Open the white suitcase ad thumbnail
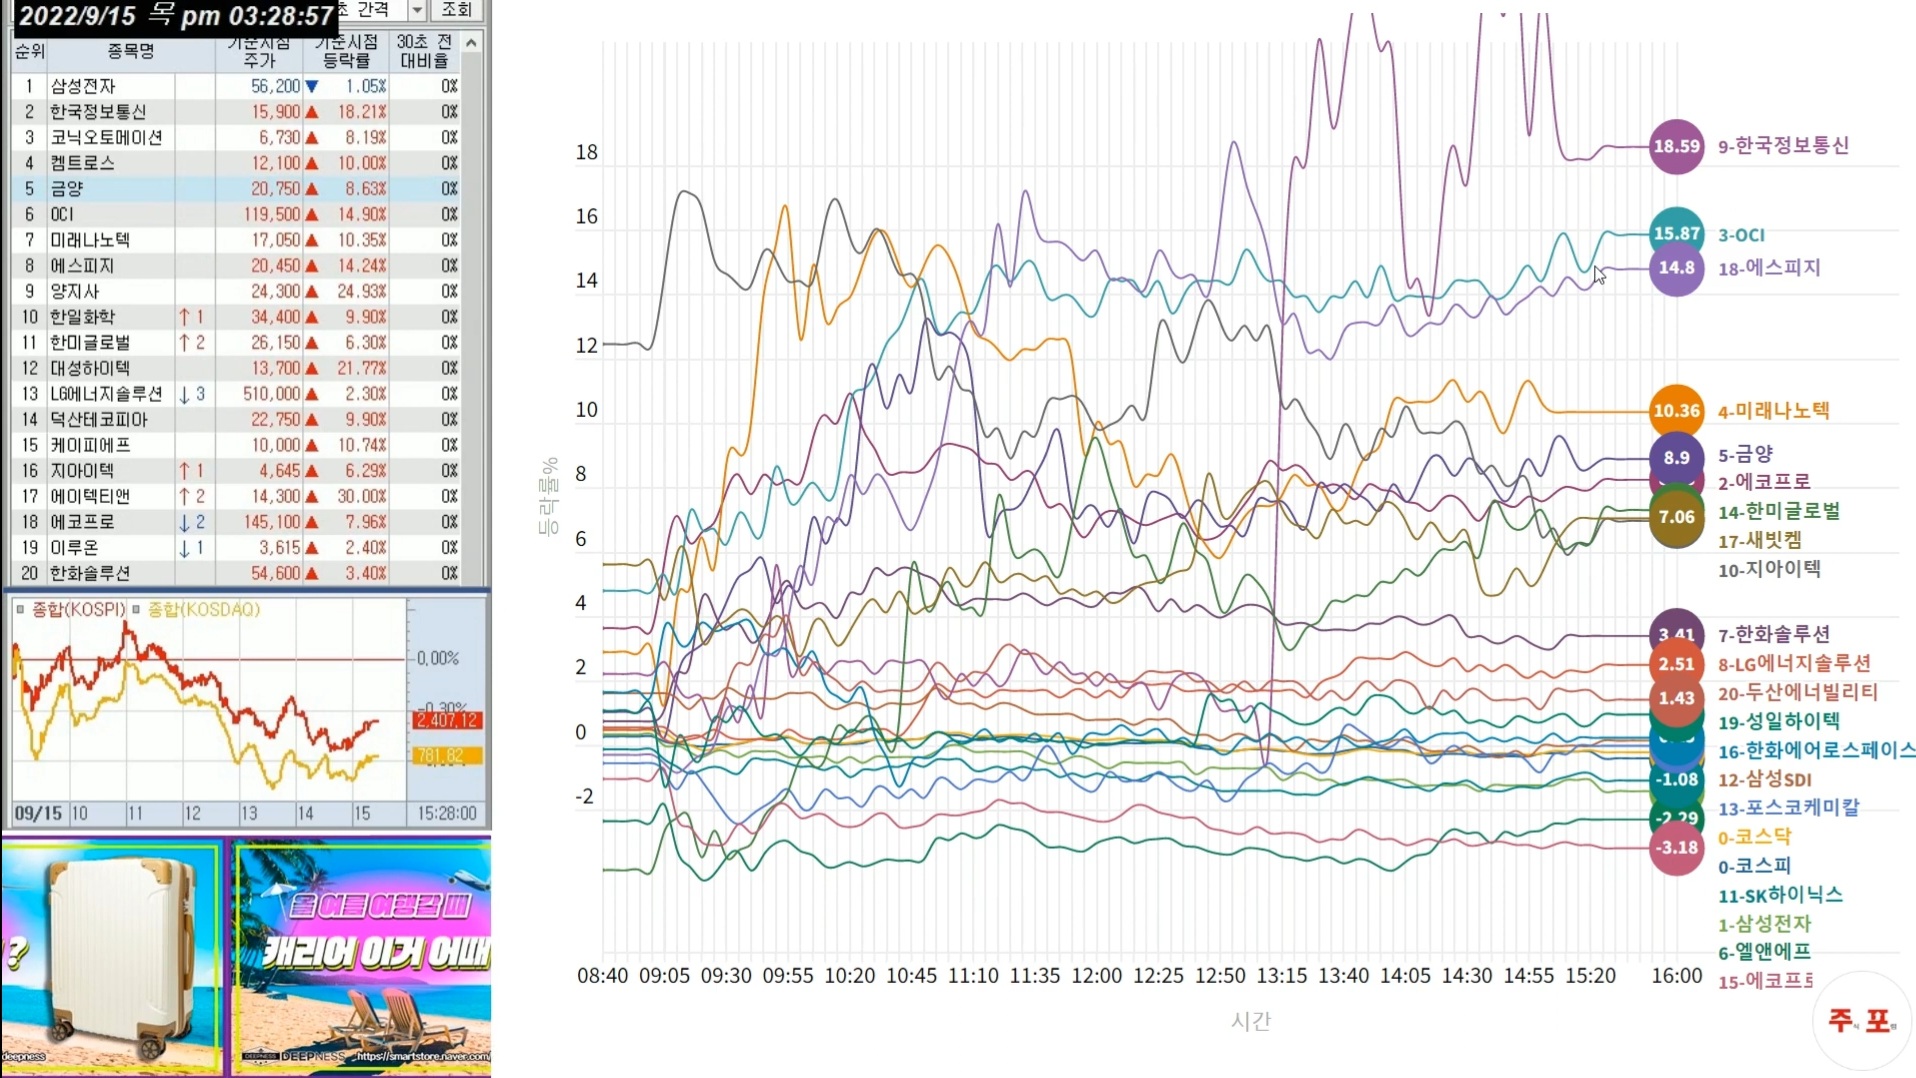Screen dimensions: 1916x1078 click(x=111, y=958)
